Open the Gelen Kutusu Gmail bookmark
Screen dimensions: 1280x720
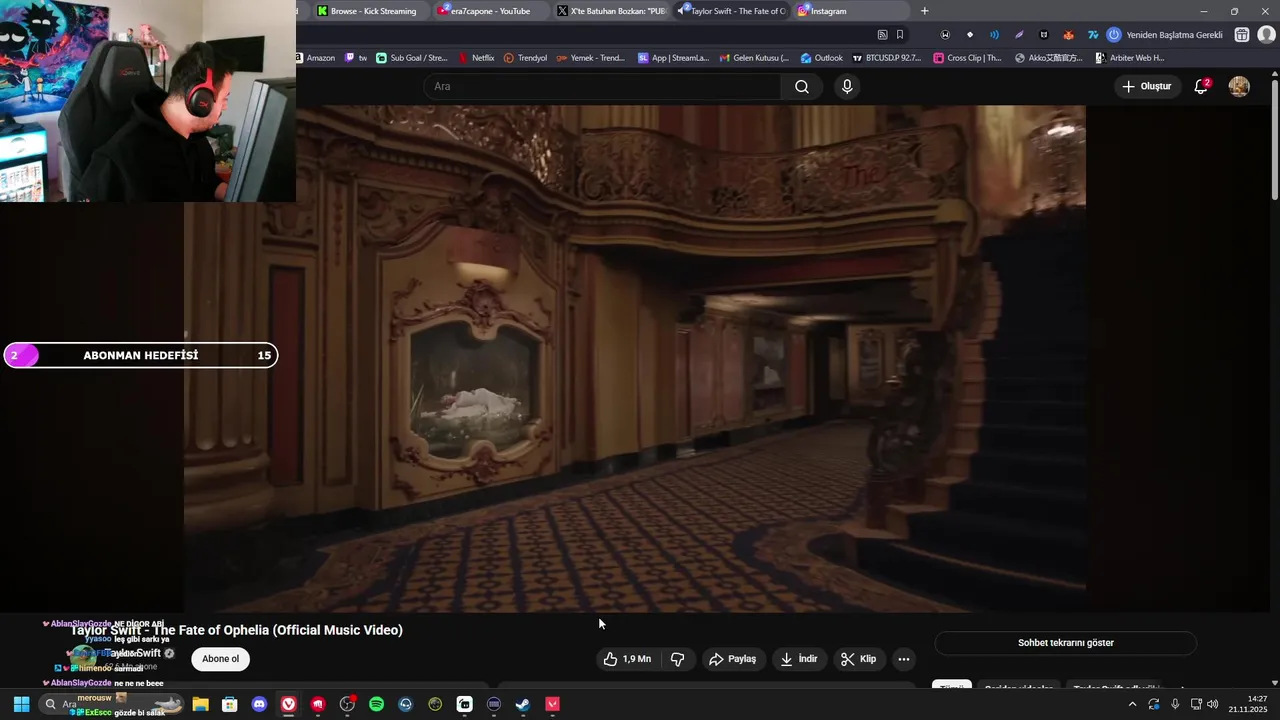[755, 58]
